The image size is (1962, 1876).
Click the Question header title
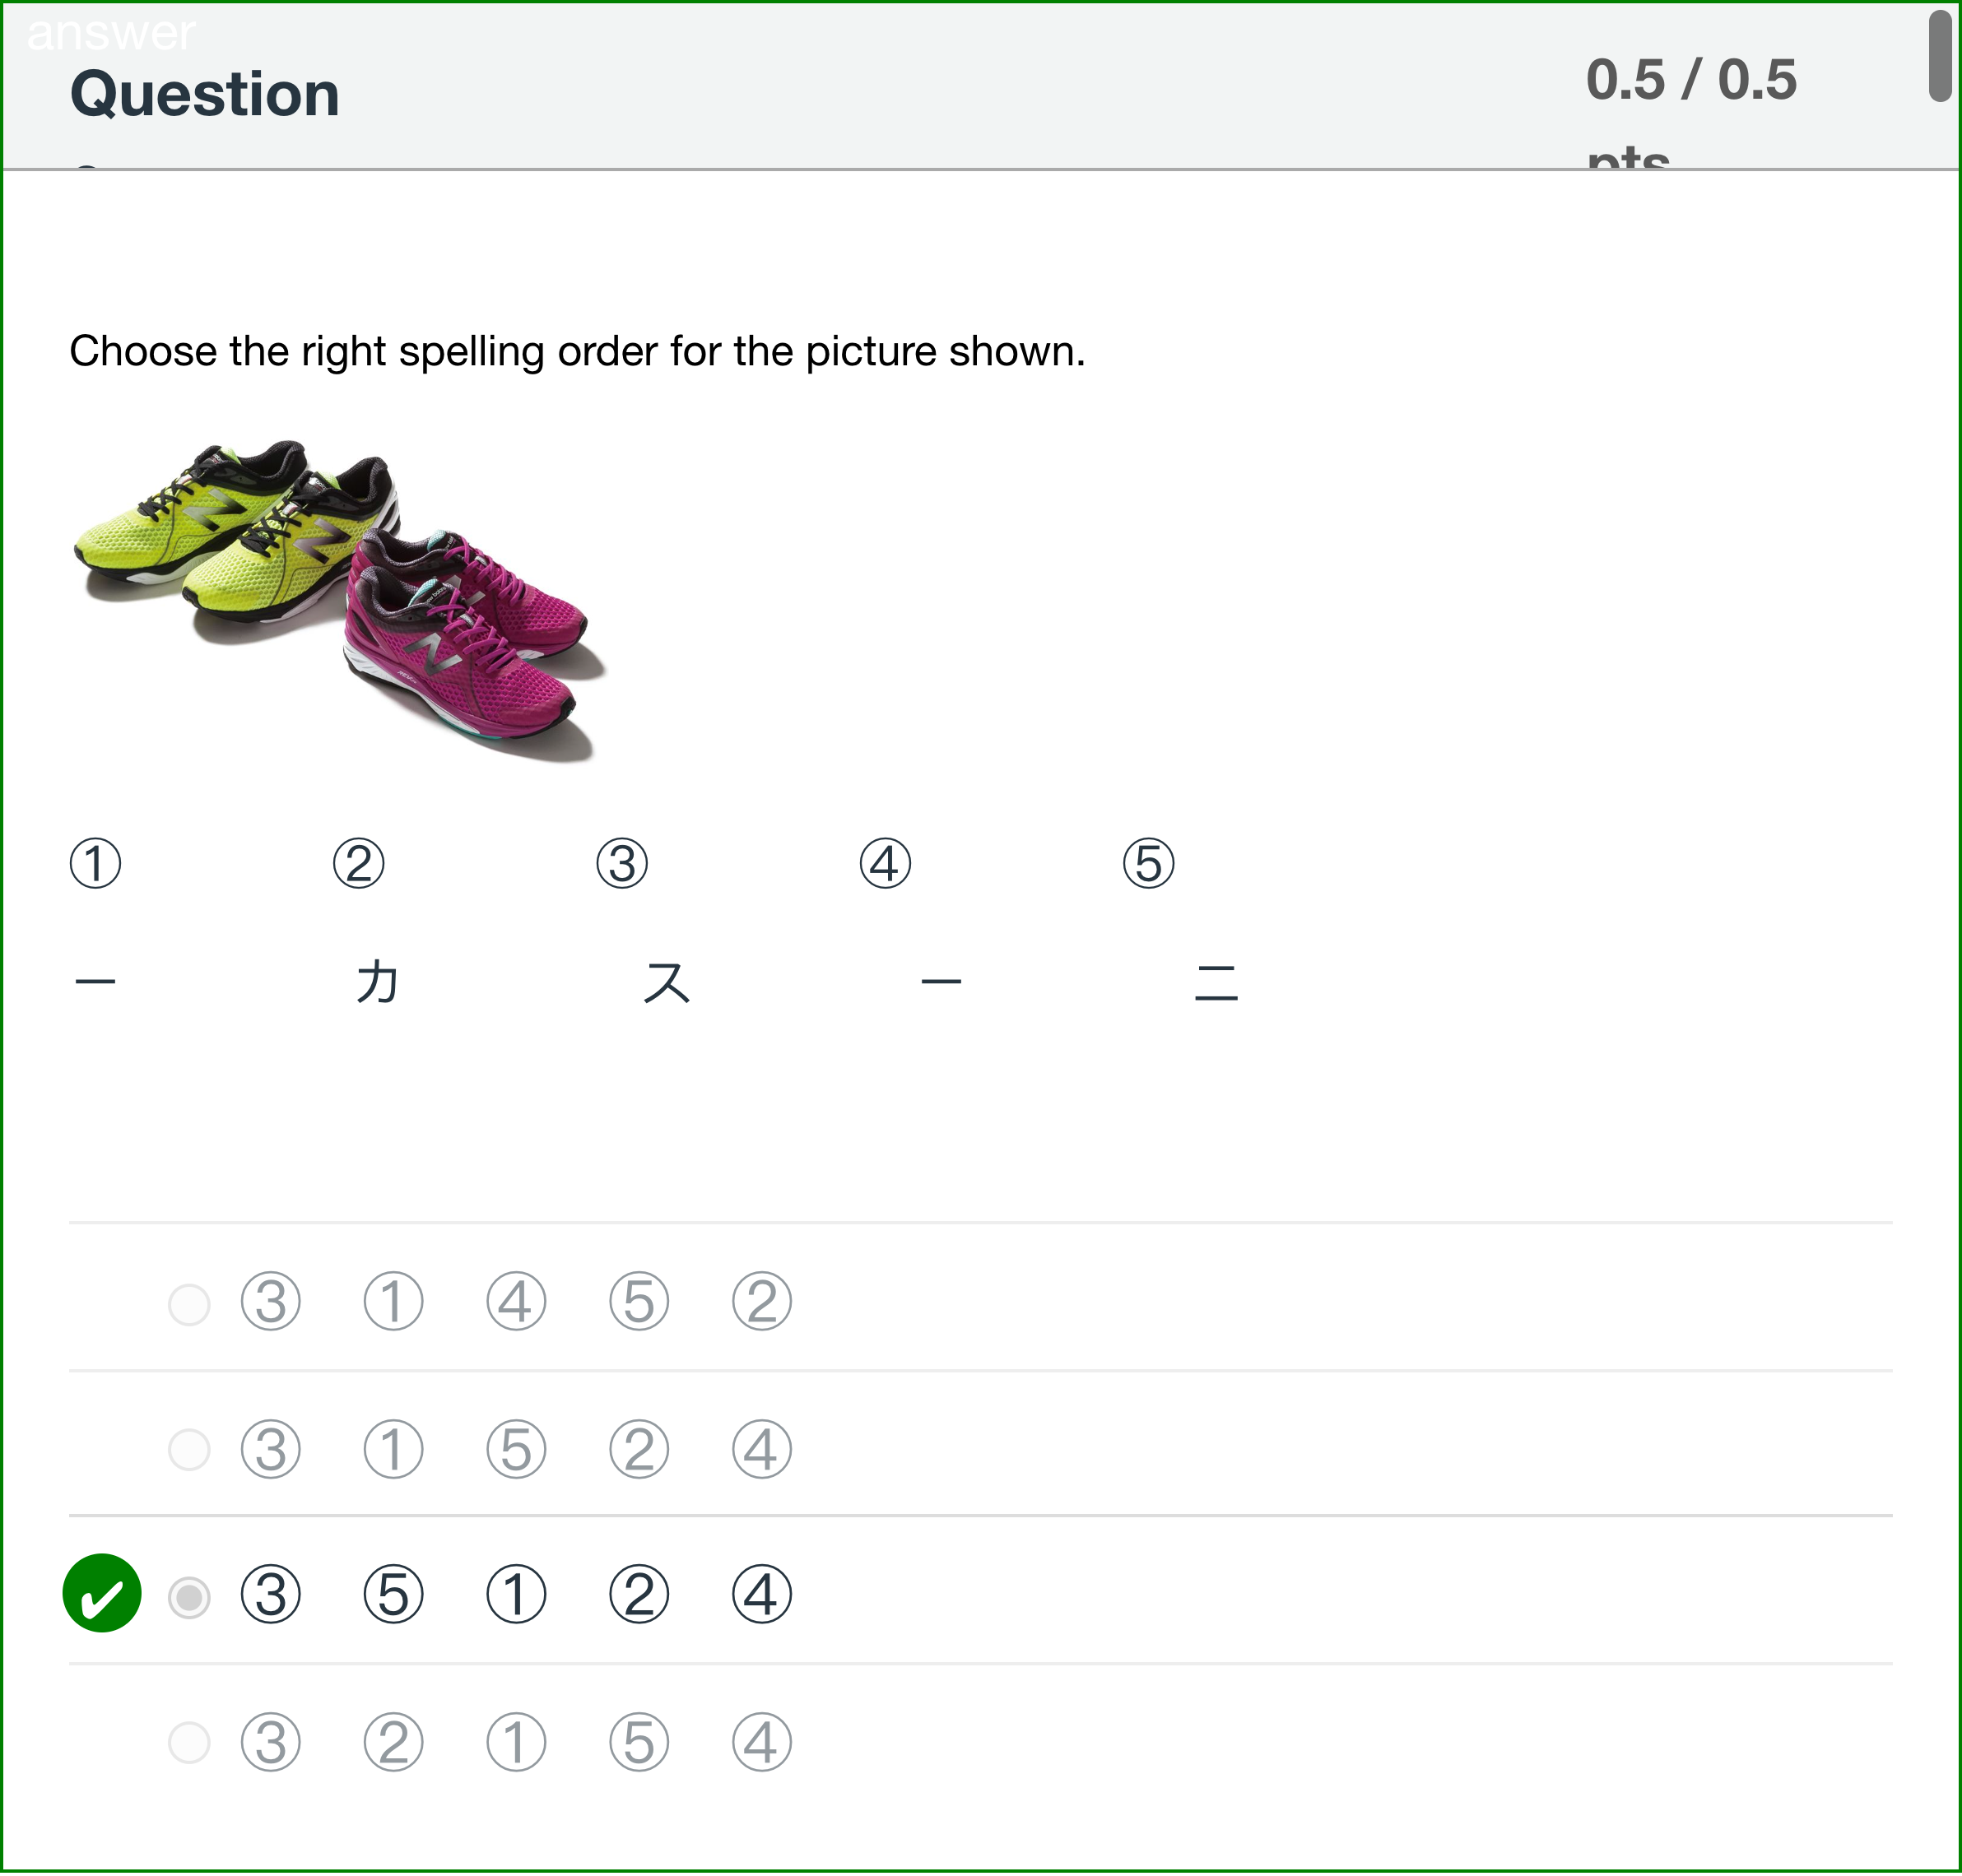click(204, 94)
